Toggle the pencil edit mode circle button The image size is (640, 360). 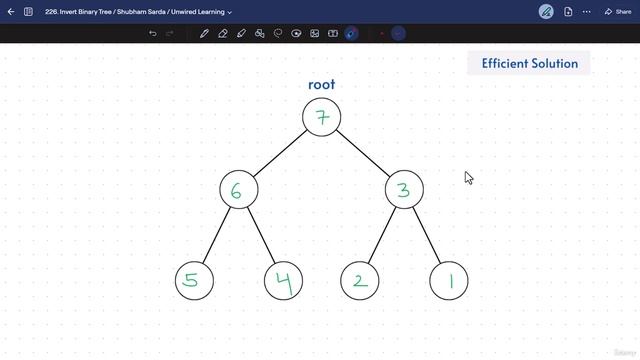tap(546, 12)
